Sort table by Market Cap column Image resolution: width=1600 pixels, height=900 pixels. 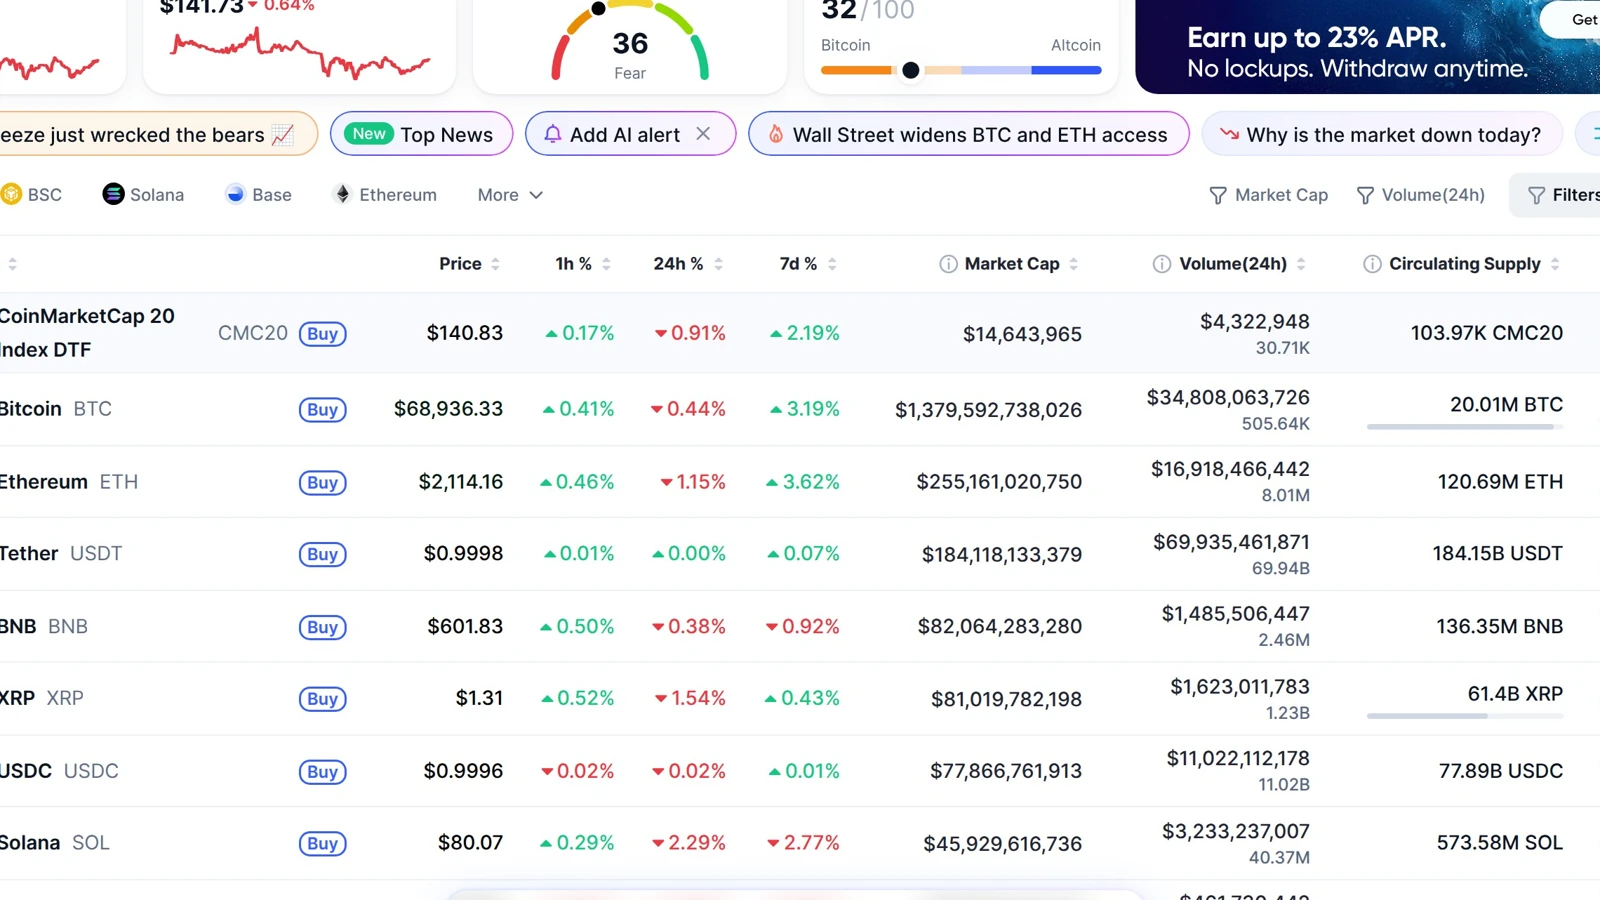[1020, 264]
